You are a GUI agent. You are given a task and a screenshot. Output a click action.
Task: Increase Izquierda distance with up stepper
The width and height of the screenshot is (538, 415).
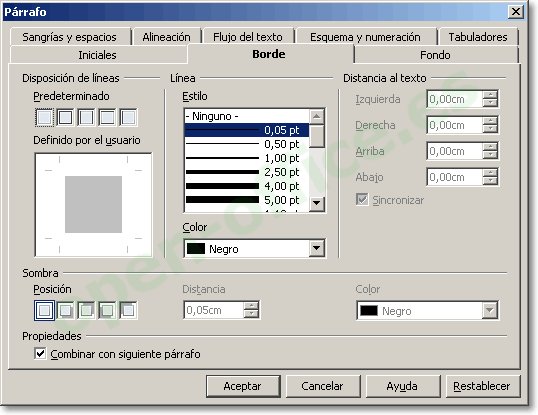pyautogui.click(x=490, y=95)
